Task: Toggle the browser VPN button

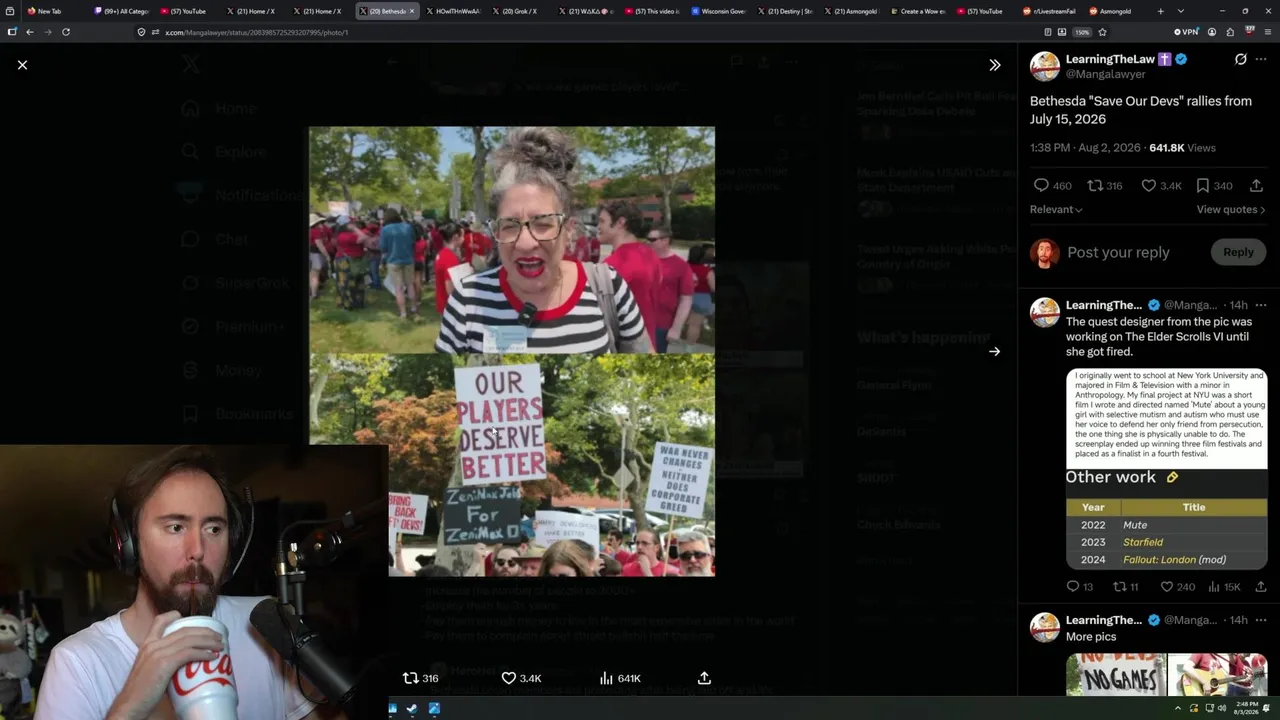Action: [x=1185, y=32]
